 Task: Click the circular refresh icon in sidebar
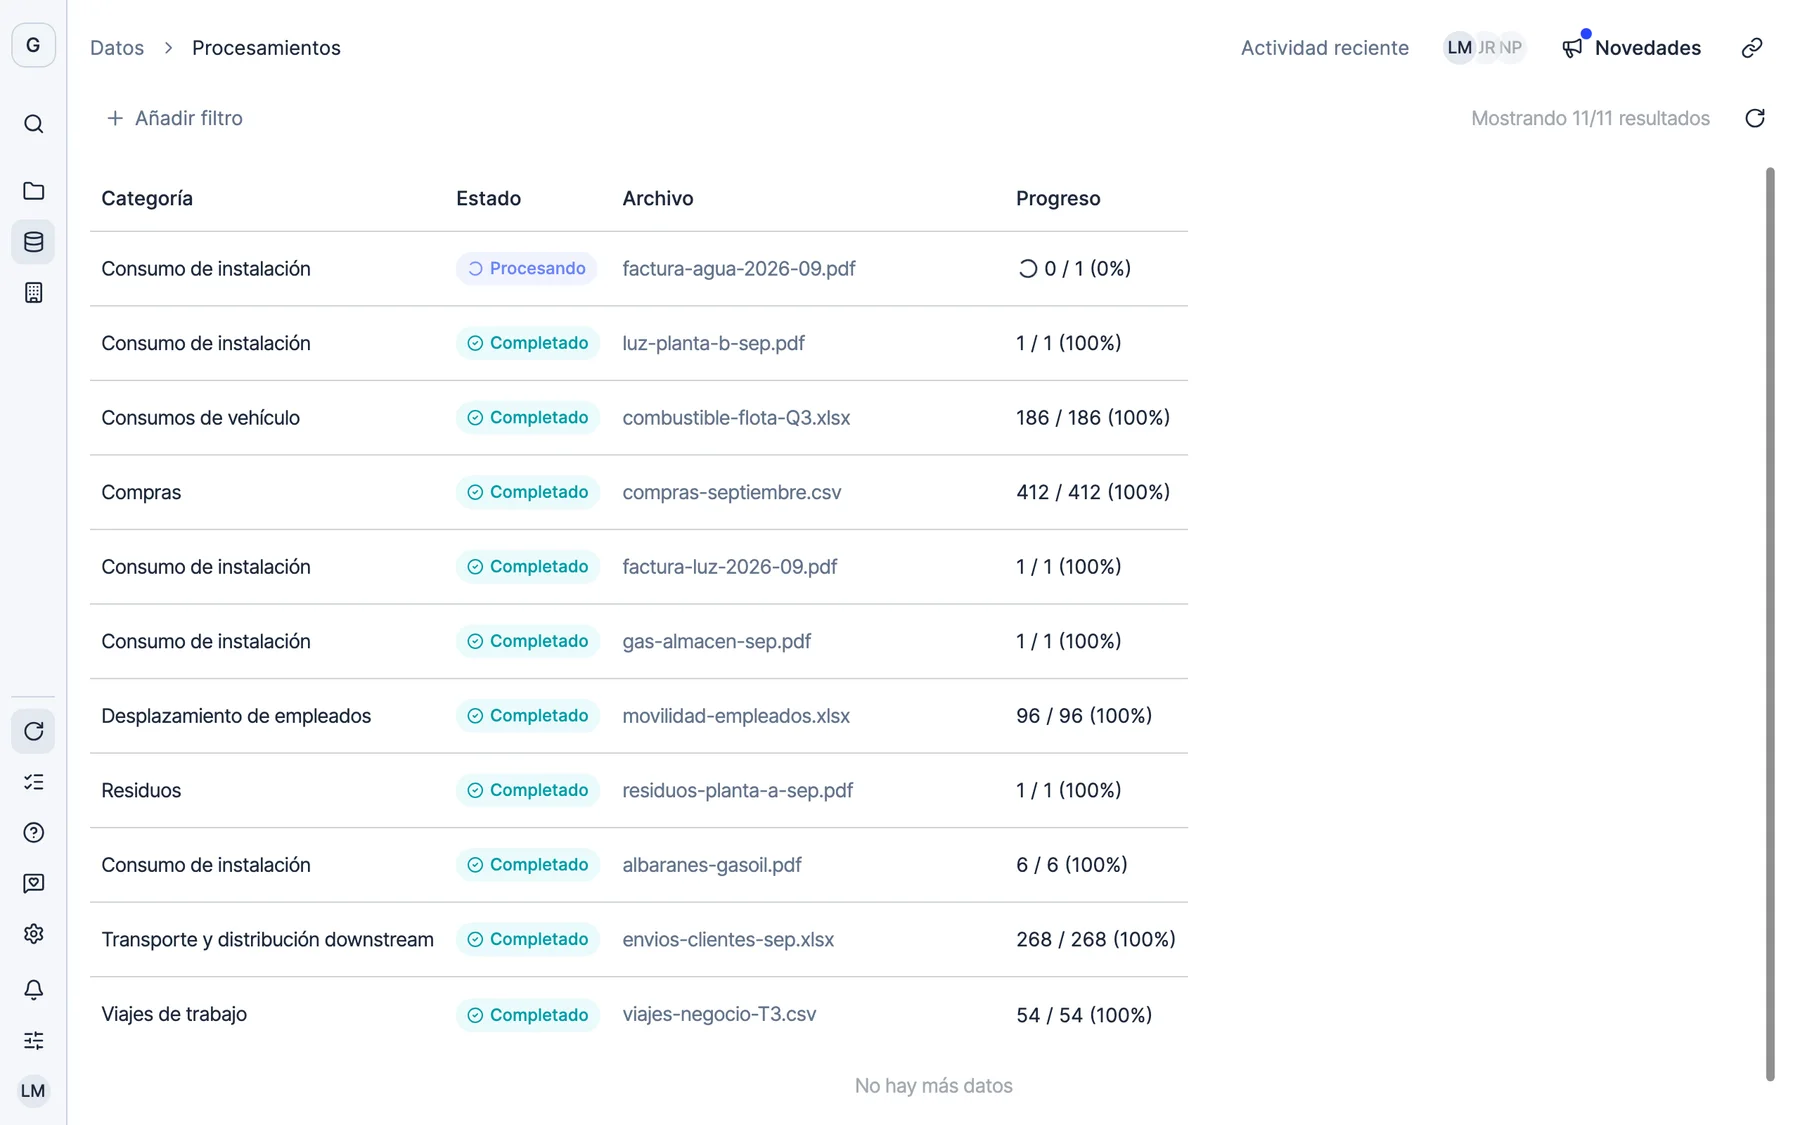pyautogui.click(x=33, y=731)
